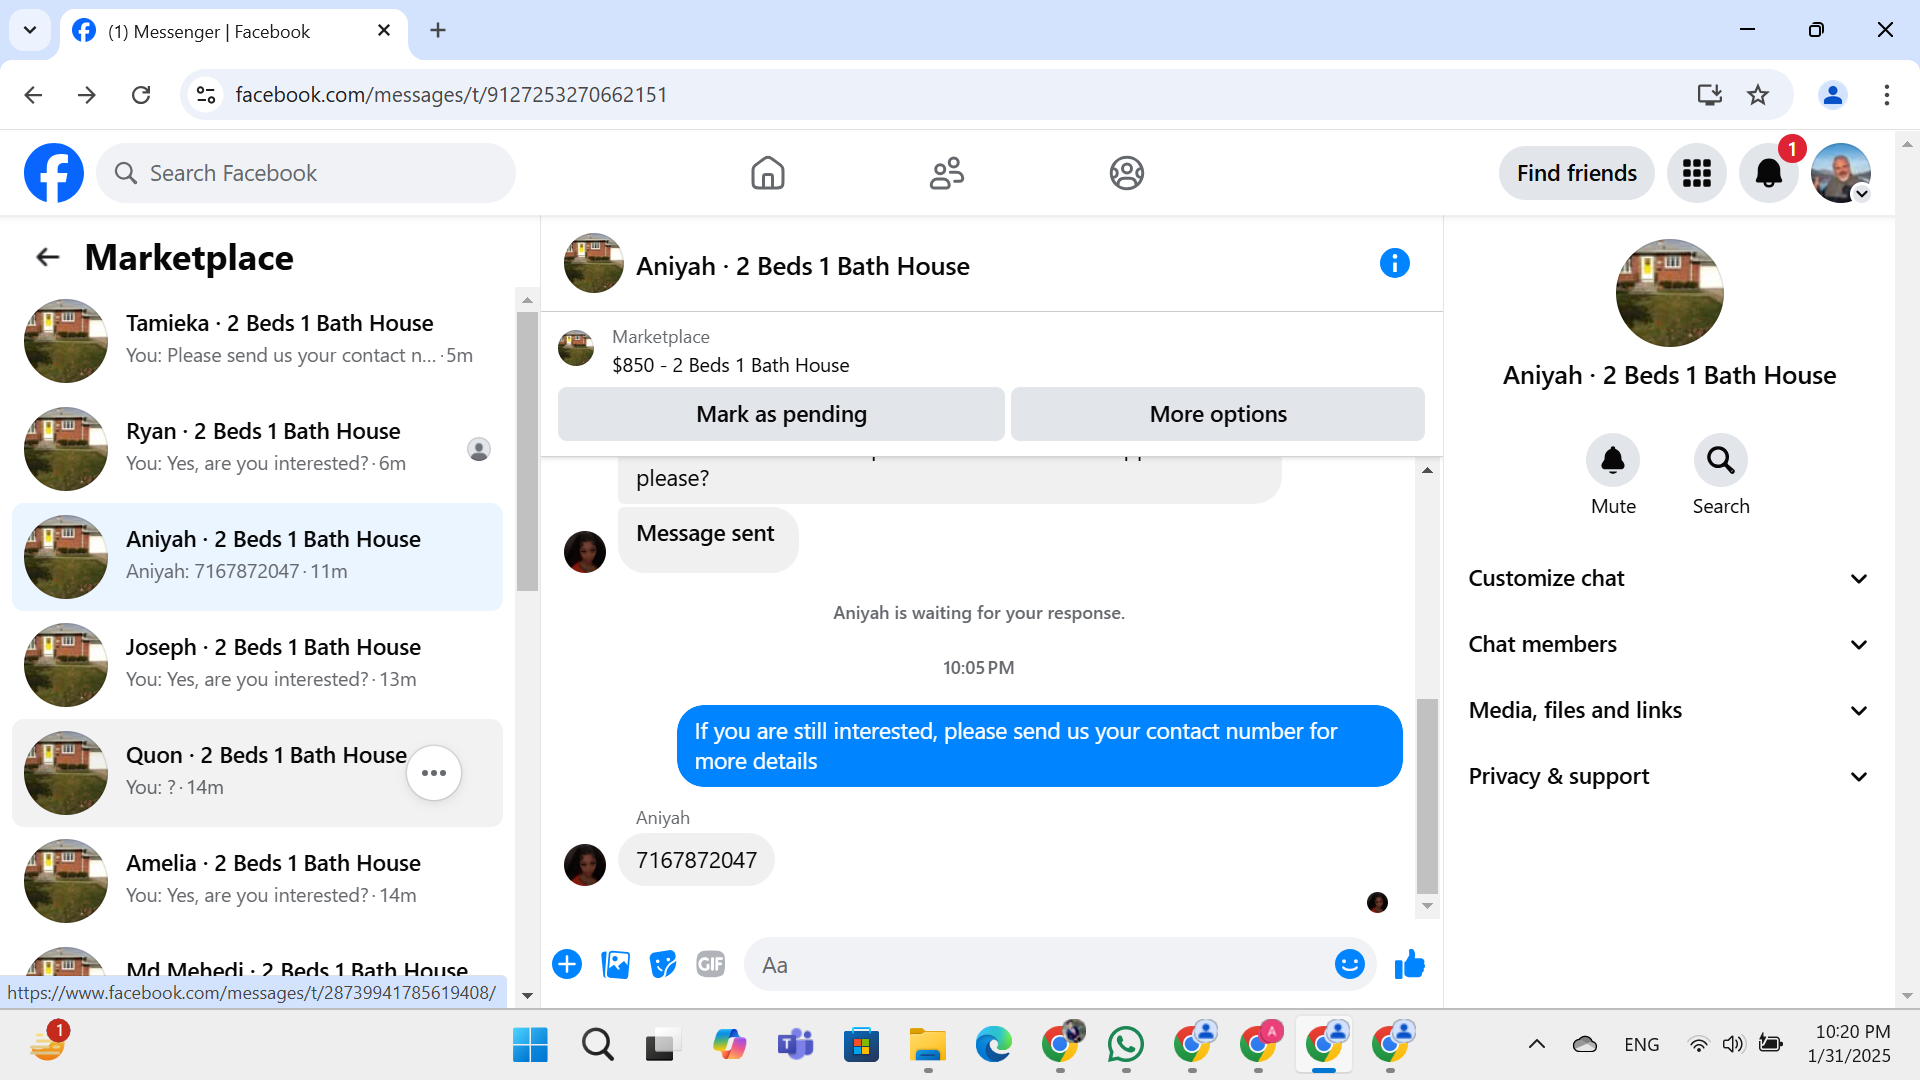Viewport: 1920px width, 1080px height.
Task: Click Aniyah's avatar beside the phone number
Action: (585, 865)
